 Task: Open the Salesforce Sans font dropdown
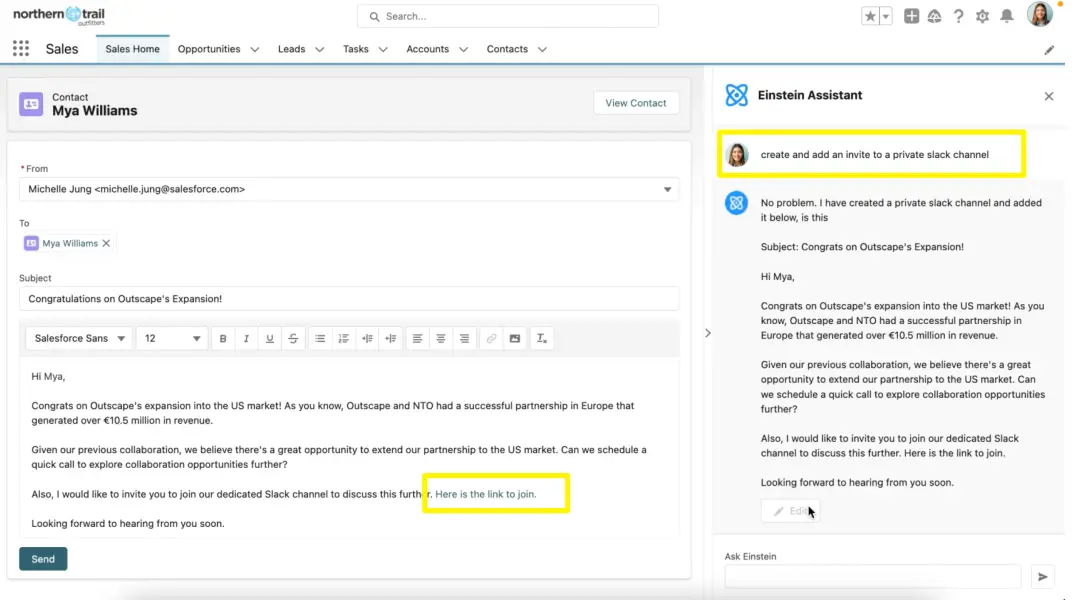[x=79, y=339]
